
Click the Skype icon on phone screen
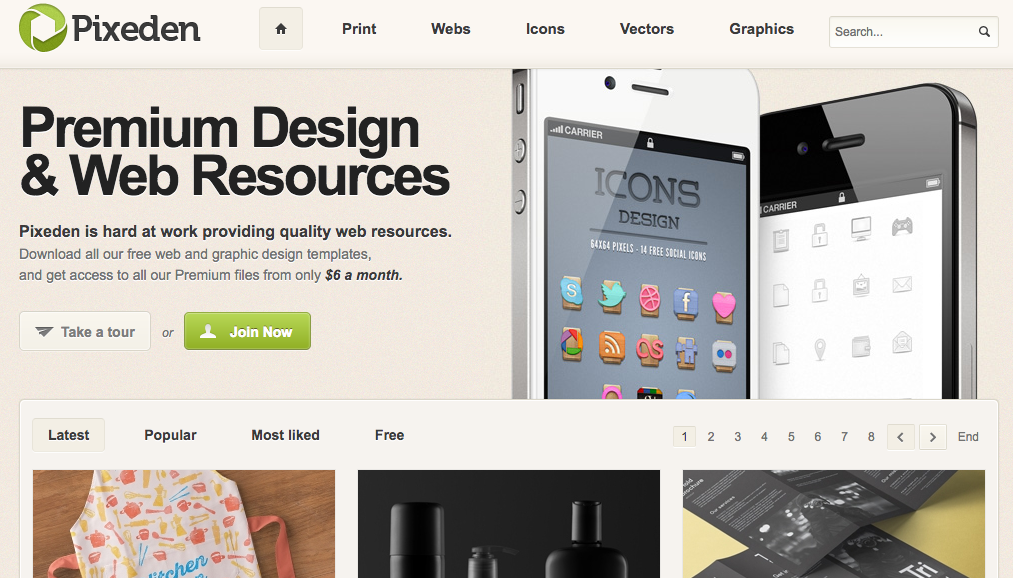(x=572, y=293)
